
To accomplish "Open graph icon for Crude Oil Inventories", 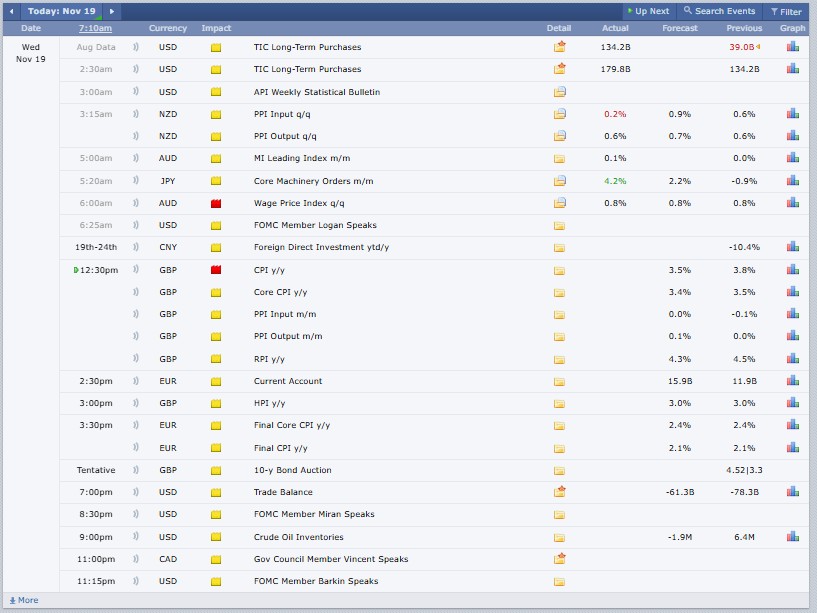I will pyautogui.click(x=792, y=537).
